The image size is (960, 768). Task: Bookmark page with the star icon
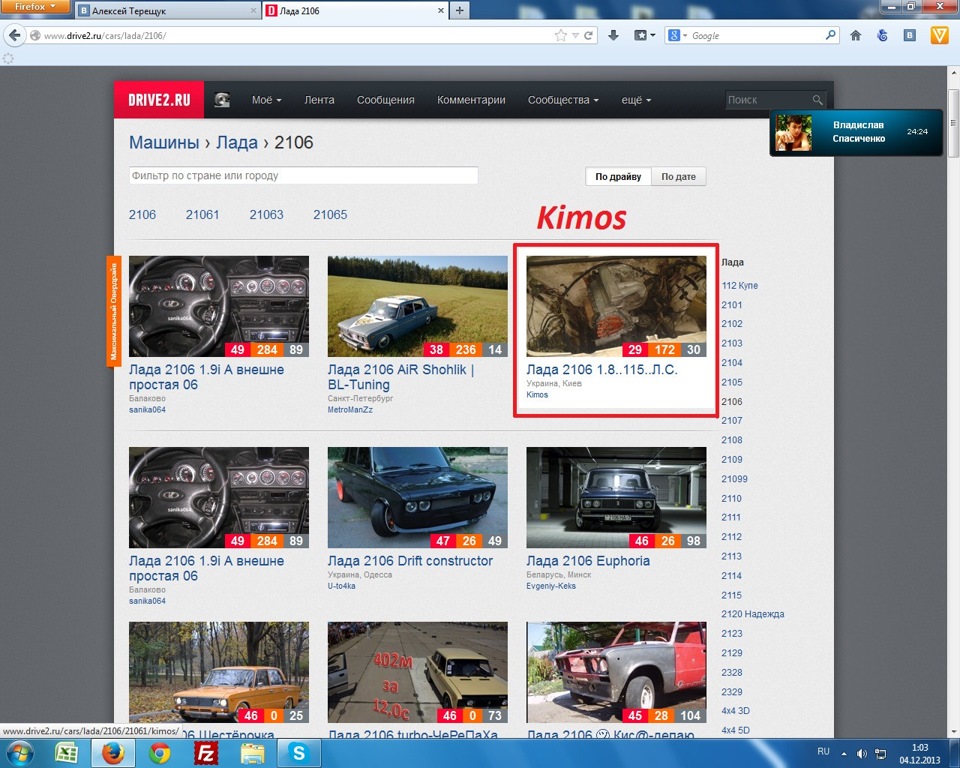(560, 36)
